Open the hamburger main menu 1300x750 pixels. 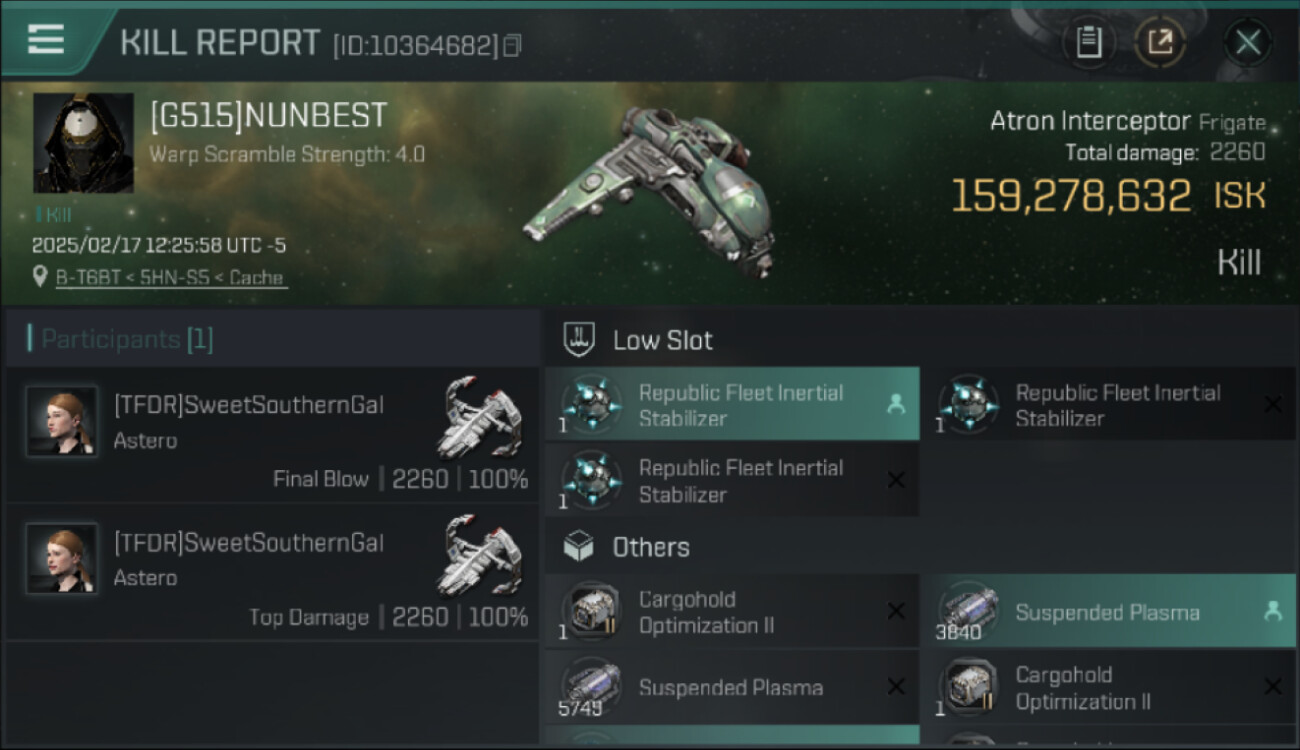(47, 40)
